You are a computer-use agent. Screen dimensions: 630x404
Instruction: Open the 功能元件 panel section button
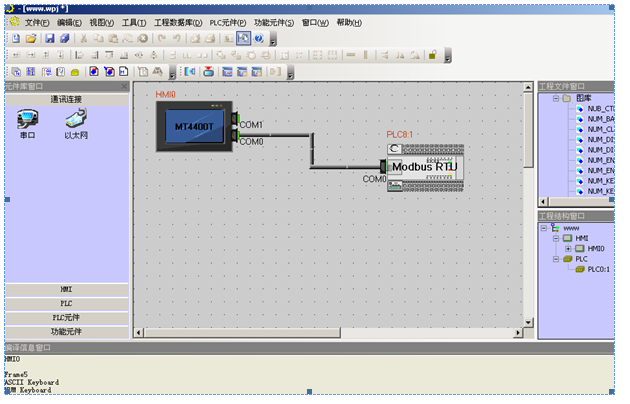pos(66,331)
